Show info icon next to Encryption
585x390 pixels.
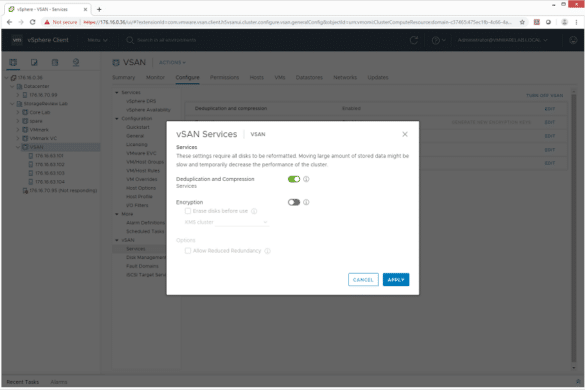306,202
